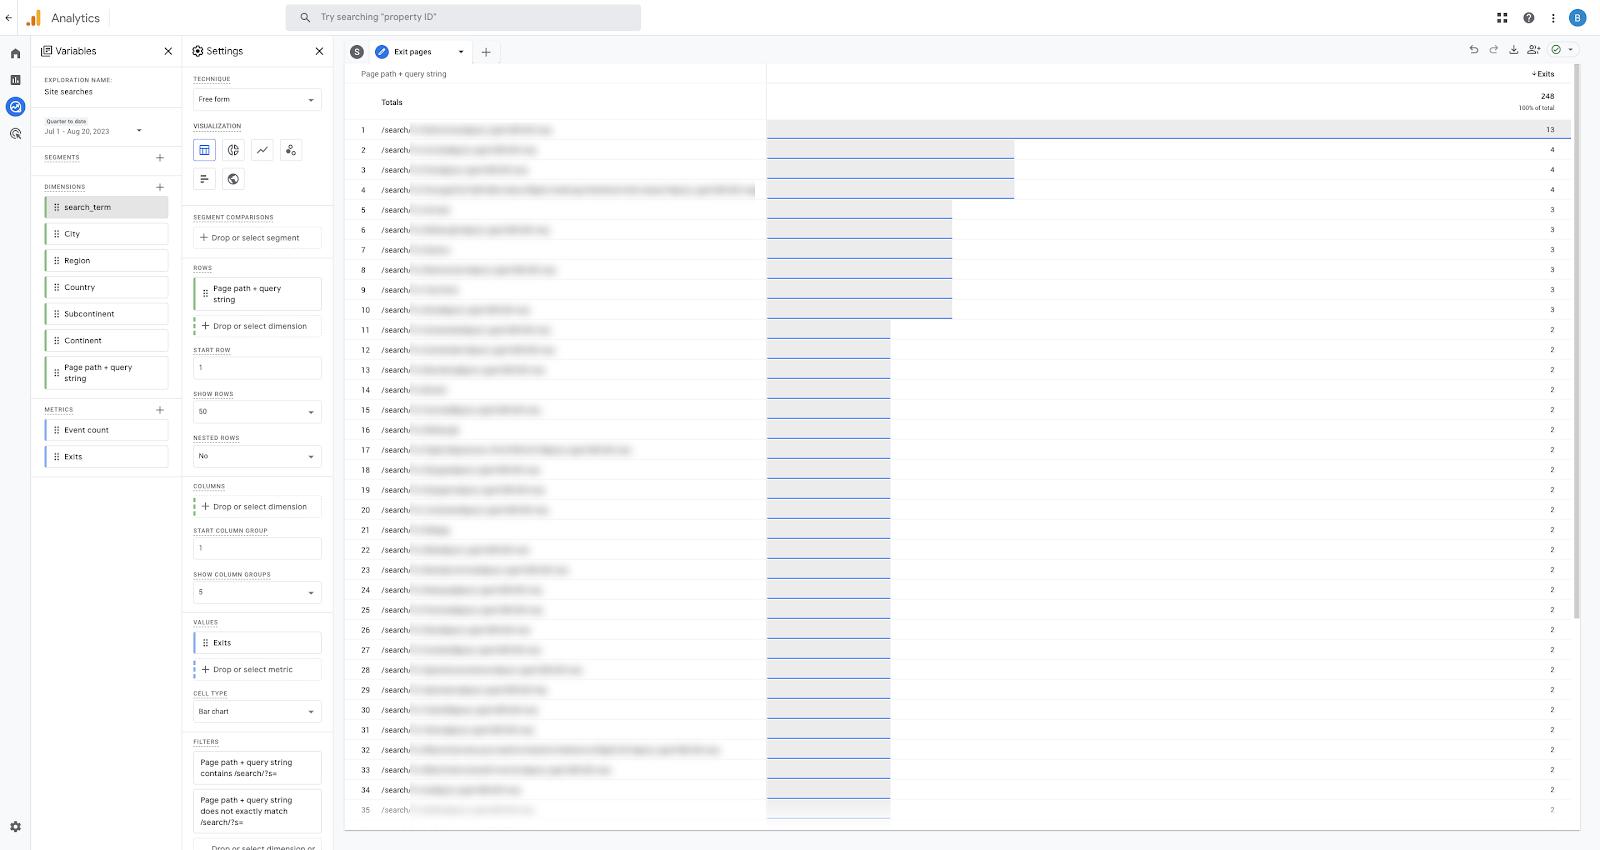Click Drop or select metric under Values

(257, 670)
